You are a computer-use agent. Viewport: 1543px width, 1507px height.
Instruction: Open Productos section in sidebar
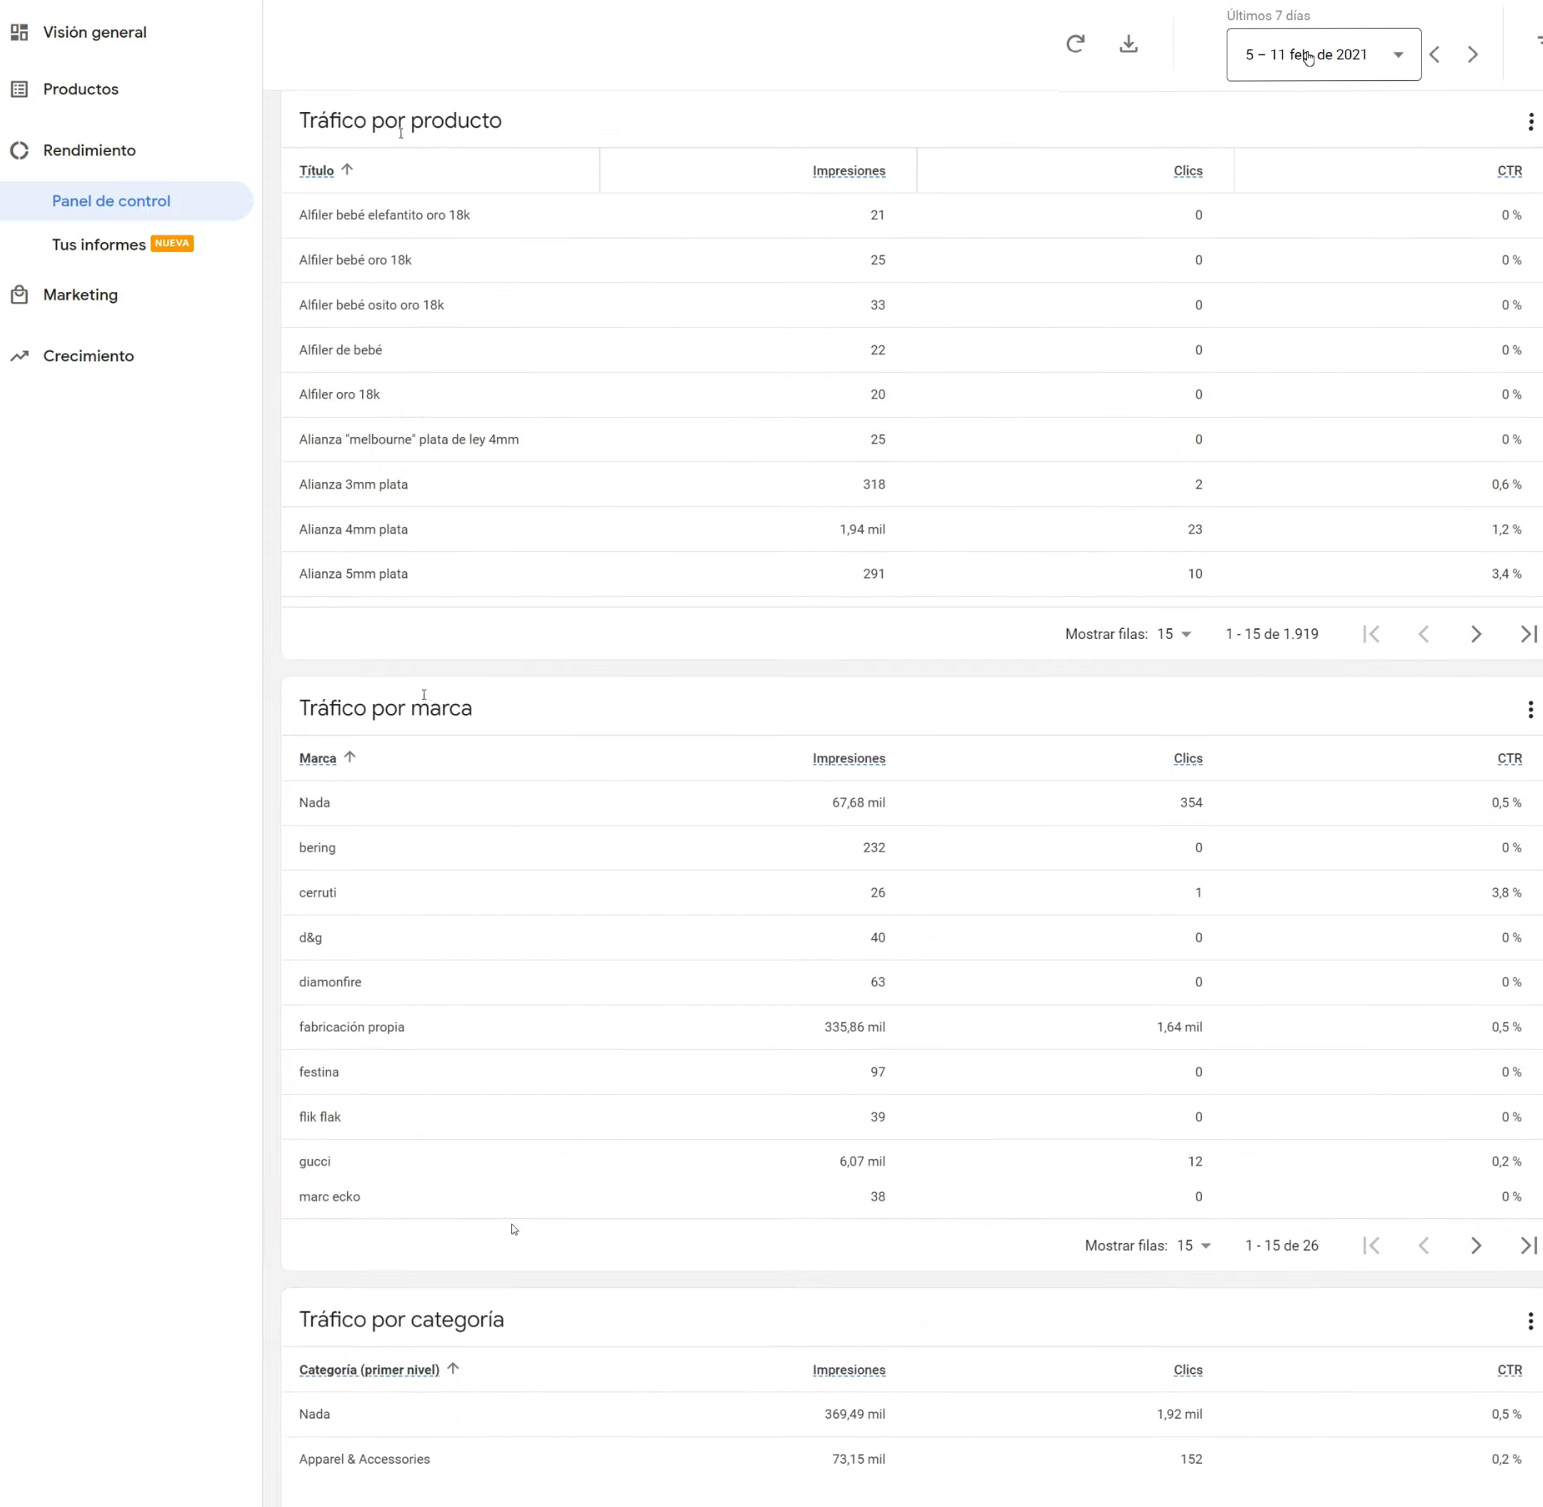click(80, 89)
